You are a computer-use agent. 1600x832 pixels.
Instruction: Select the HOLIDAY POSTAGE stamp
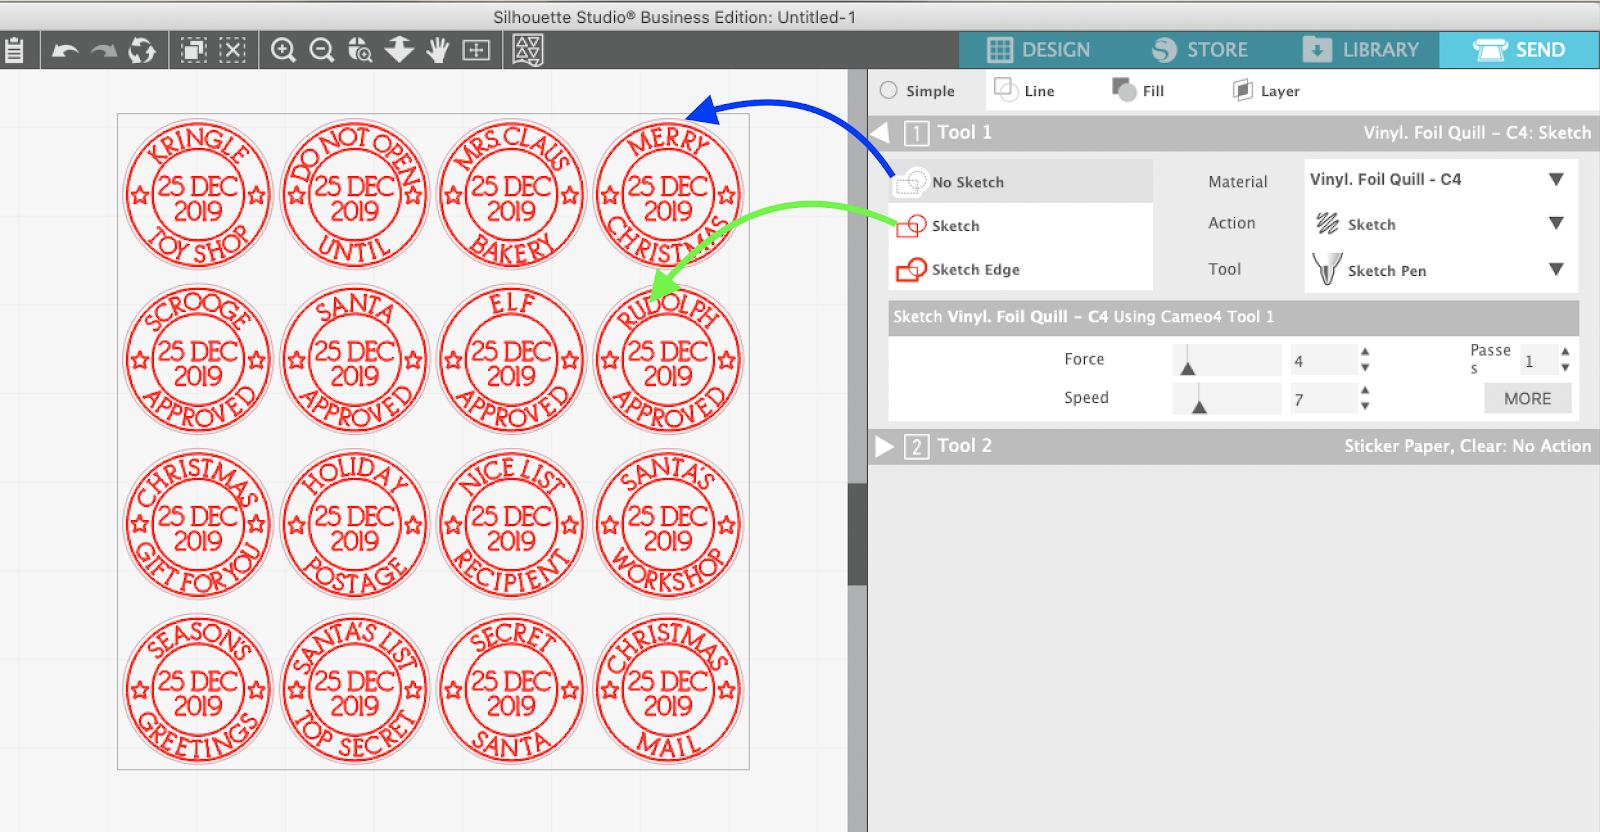click(355, 525)
